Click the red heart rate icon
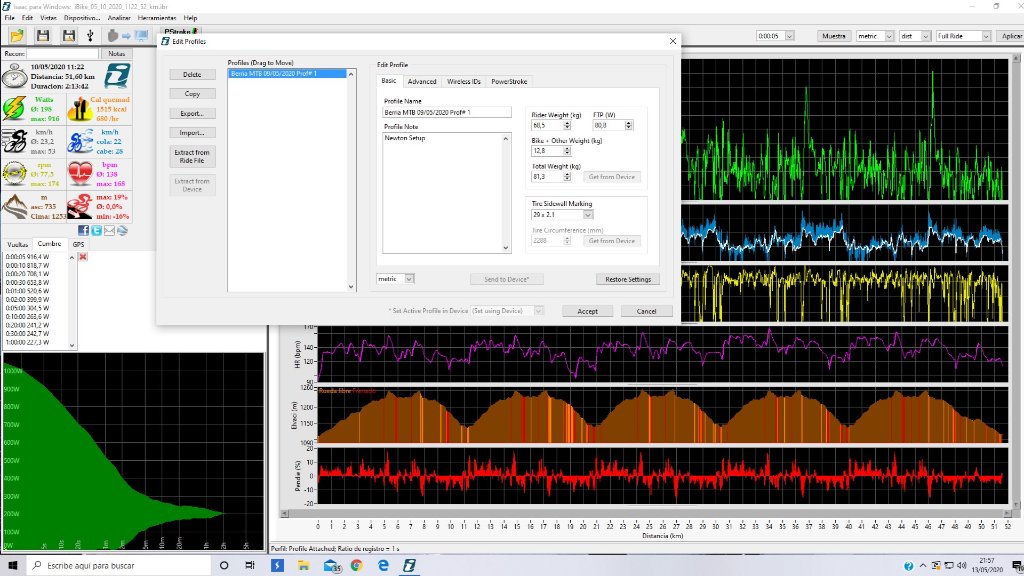Screen dimensions: 1024x576 [x=82, y=173]
